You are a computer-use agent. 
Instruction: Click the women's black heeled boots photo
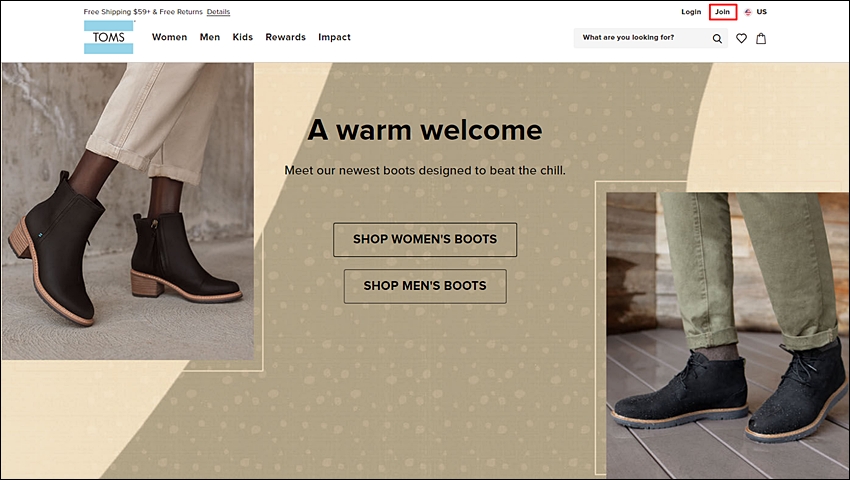(127, 211)
